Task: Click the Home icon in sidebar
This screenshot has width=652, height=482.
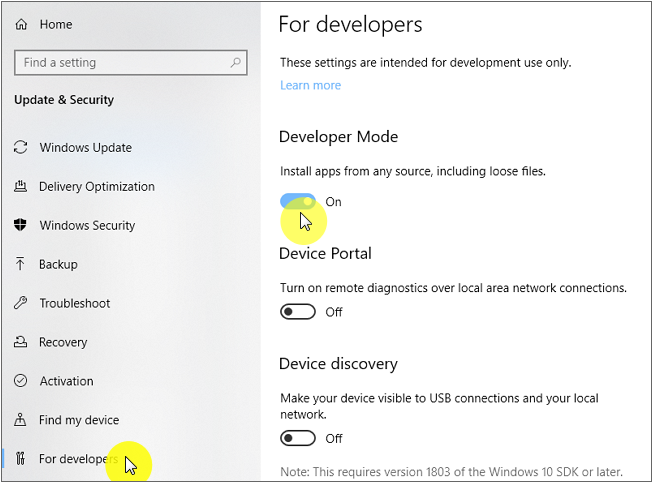Action: pyautogui.click(x=21, y=24)
